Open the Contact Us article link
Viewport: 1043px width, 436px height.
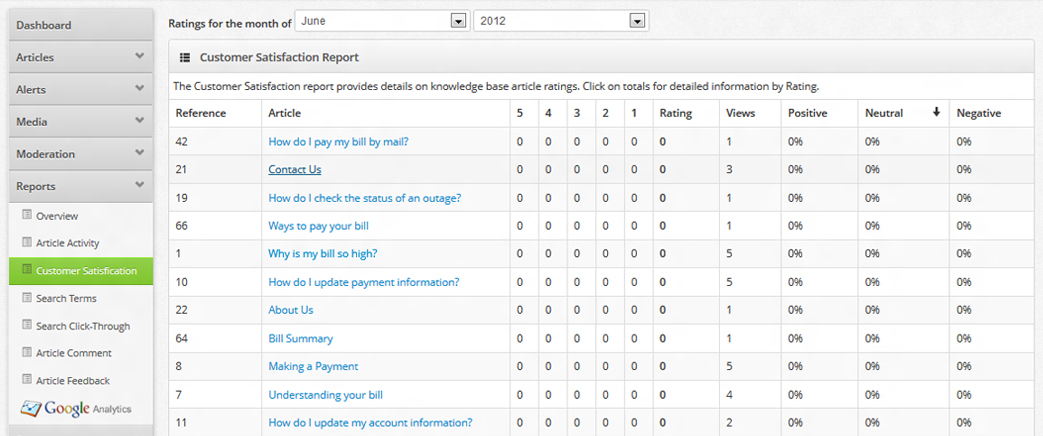click(x=294, y=170)
